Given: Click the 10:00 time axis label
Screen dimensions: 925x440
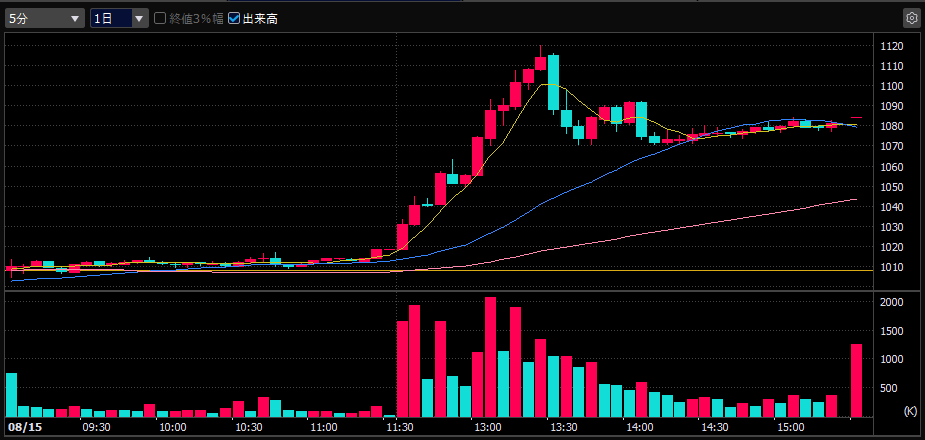Looking at the screenshot, I should point(173,426).
